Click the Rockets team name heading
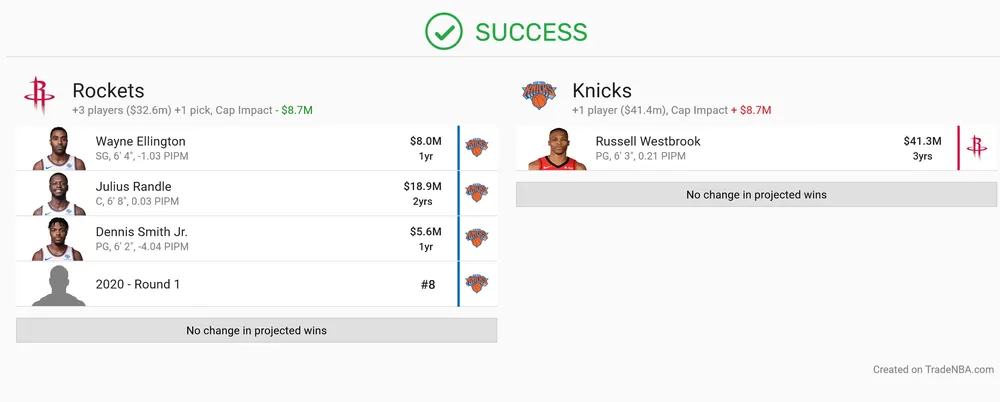The width and height of the screenshot is (1000, 402). [x=108, y=90]
